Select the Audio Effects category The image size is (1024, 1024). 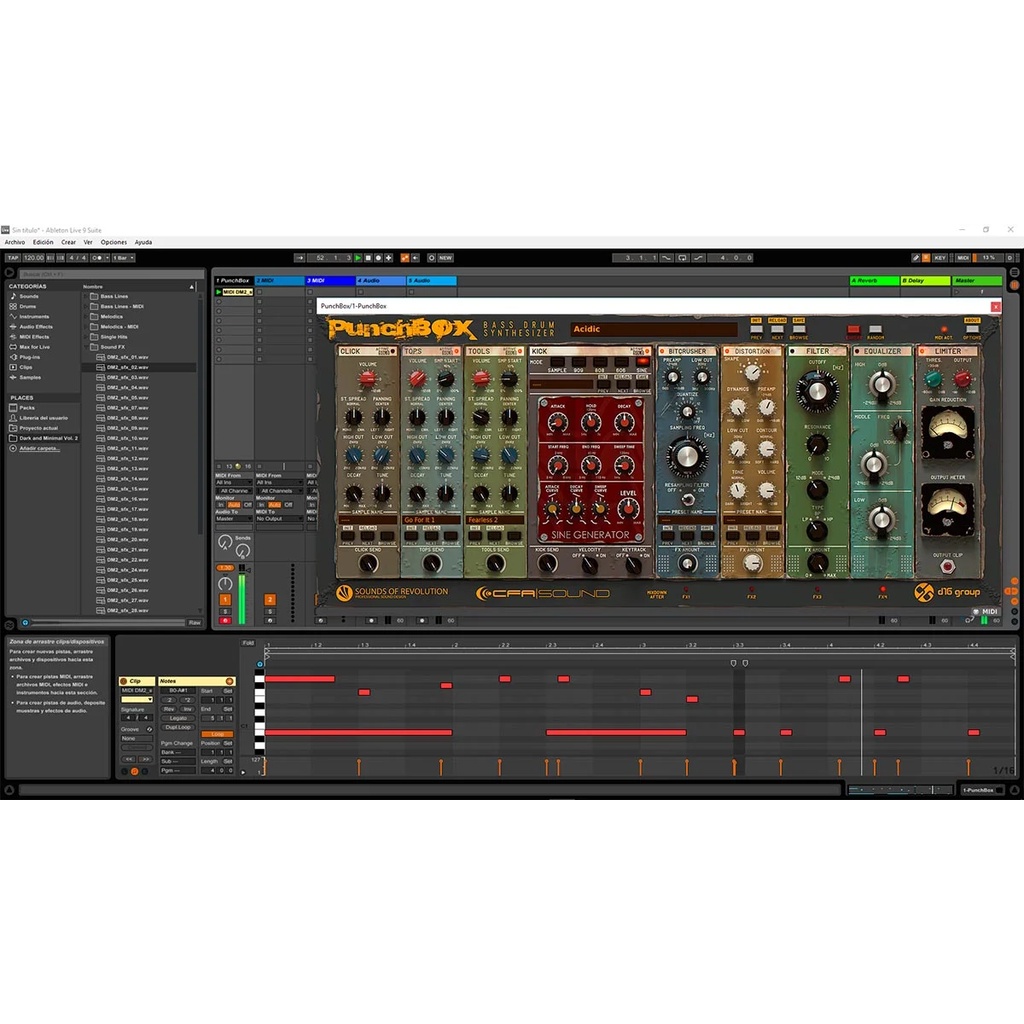click(35, 327)
